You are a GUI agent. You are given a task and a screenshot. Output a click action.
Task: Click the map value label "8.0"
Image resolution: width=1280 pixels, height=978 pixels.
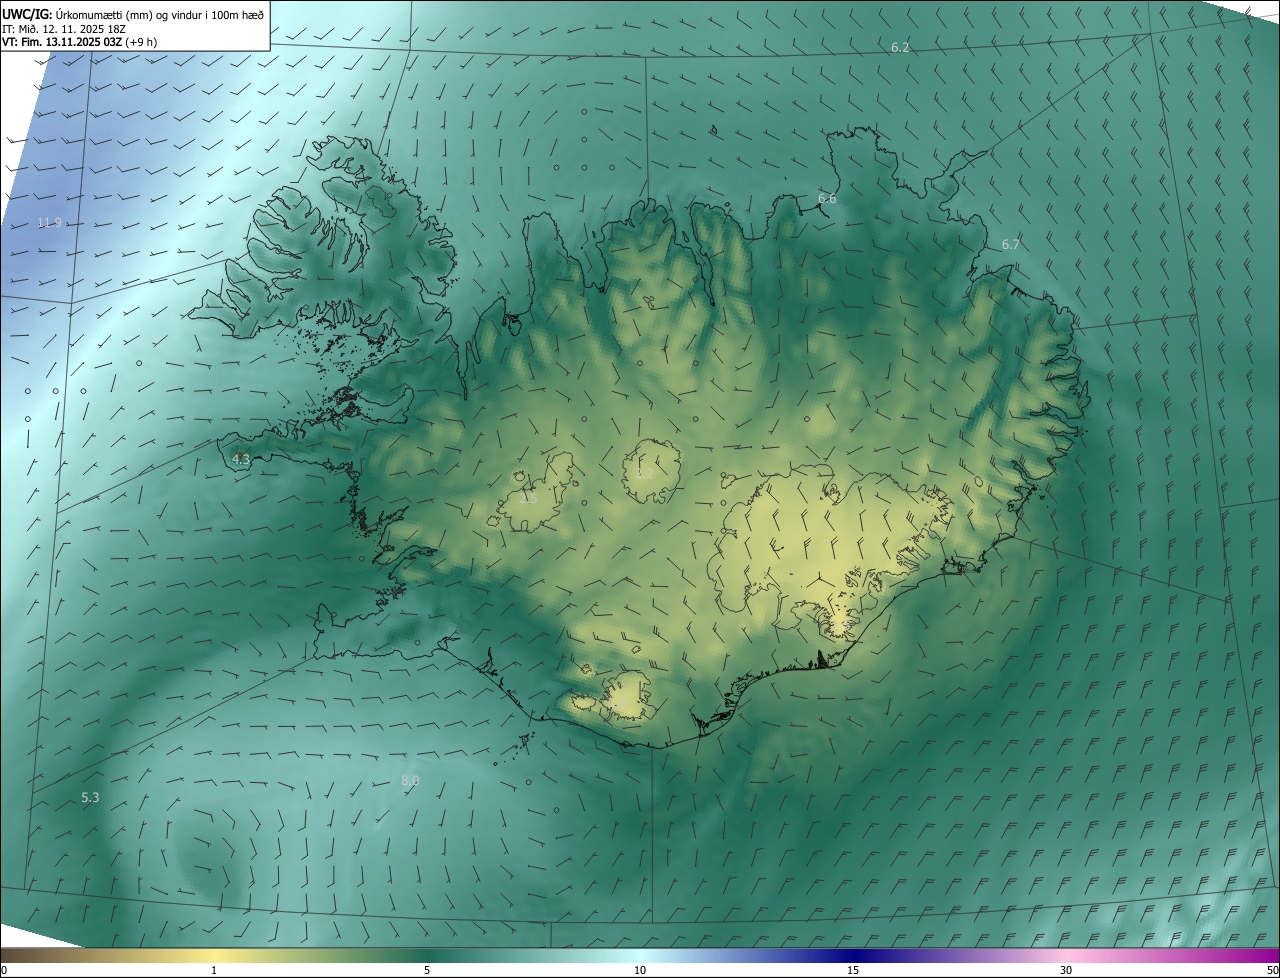(x=410, y=780)
